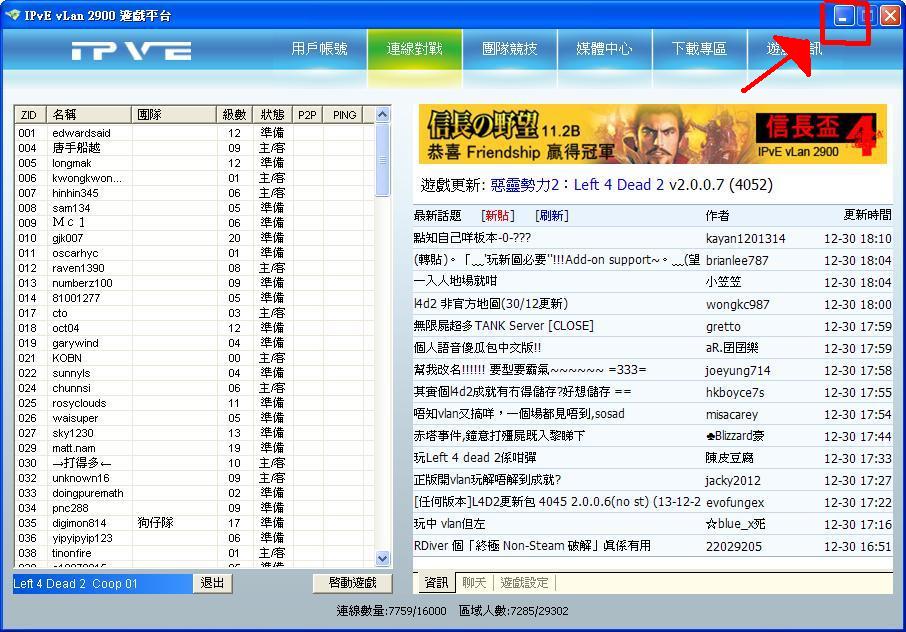Select player numberz100 in list

point(82,283)
